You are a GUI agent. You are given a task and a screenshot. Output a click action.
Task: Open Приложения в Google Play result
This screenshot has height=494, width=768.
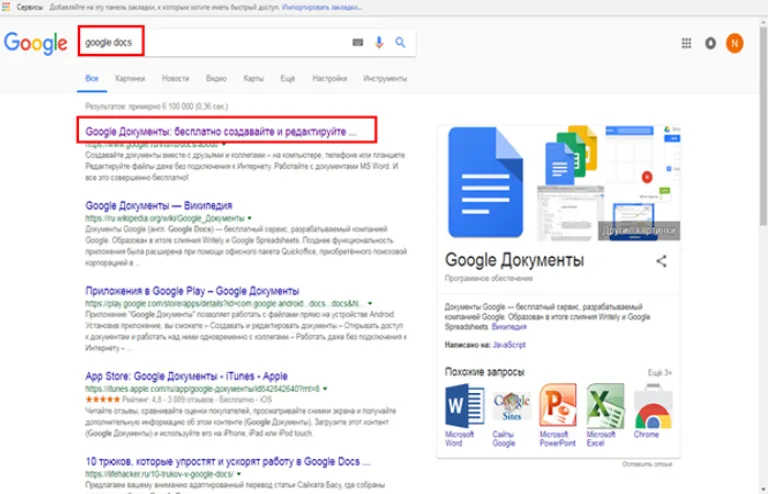(x=192, y=291)
